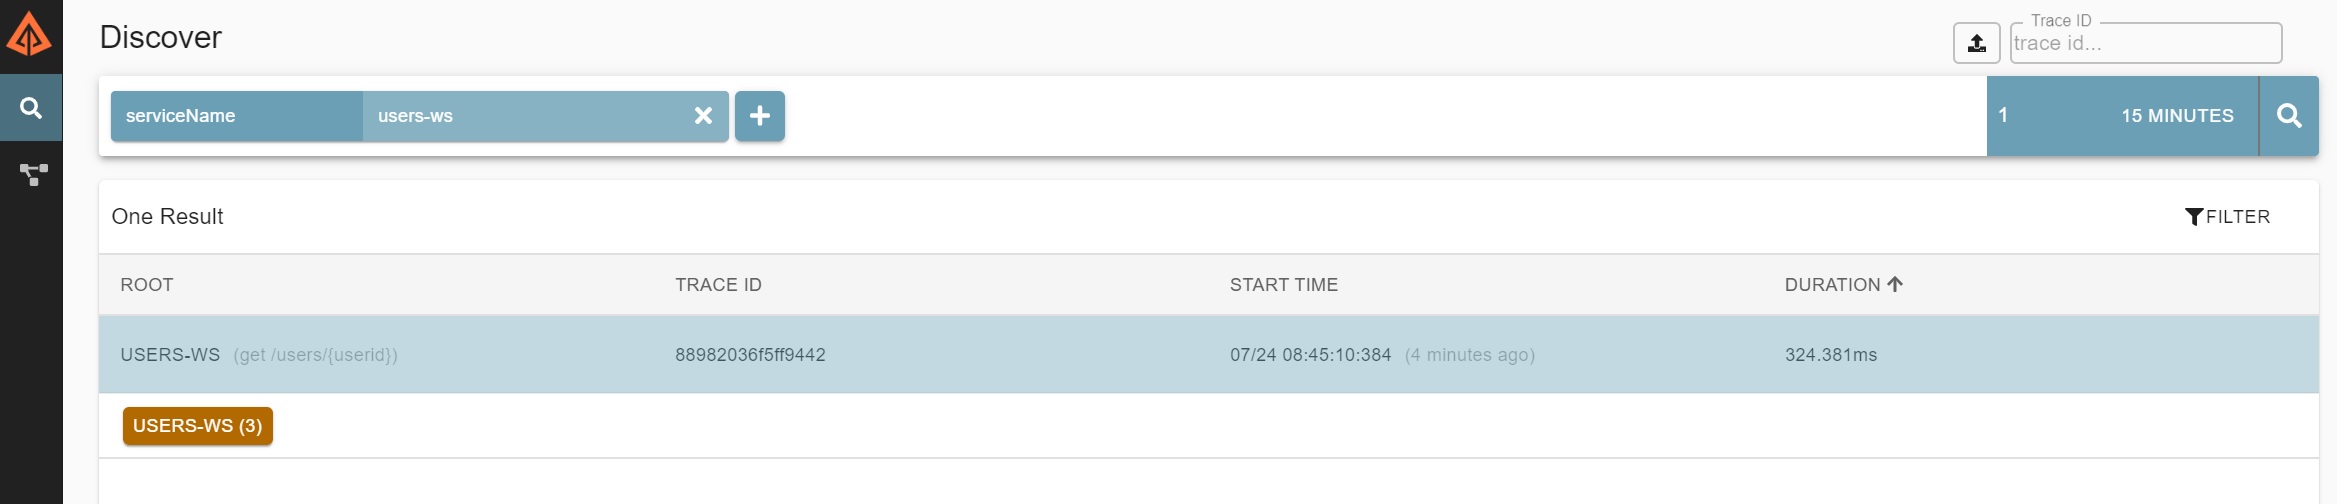Select trace ID 88982036f5ff9442
Screen dimensions: 2337x504
coord(750,355)
